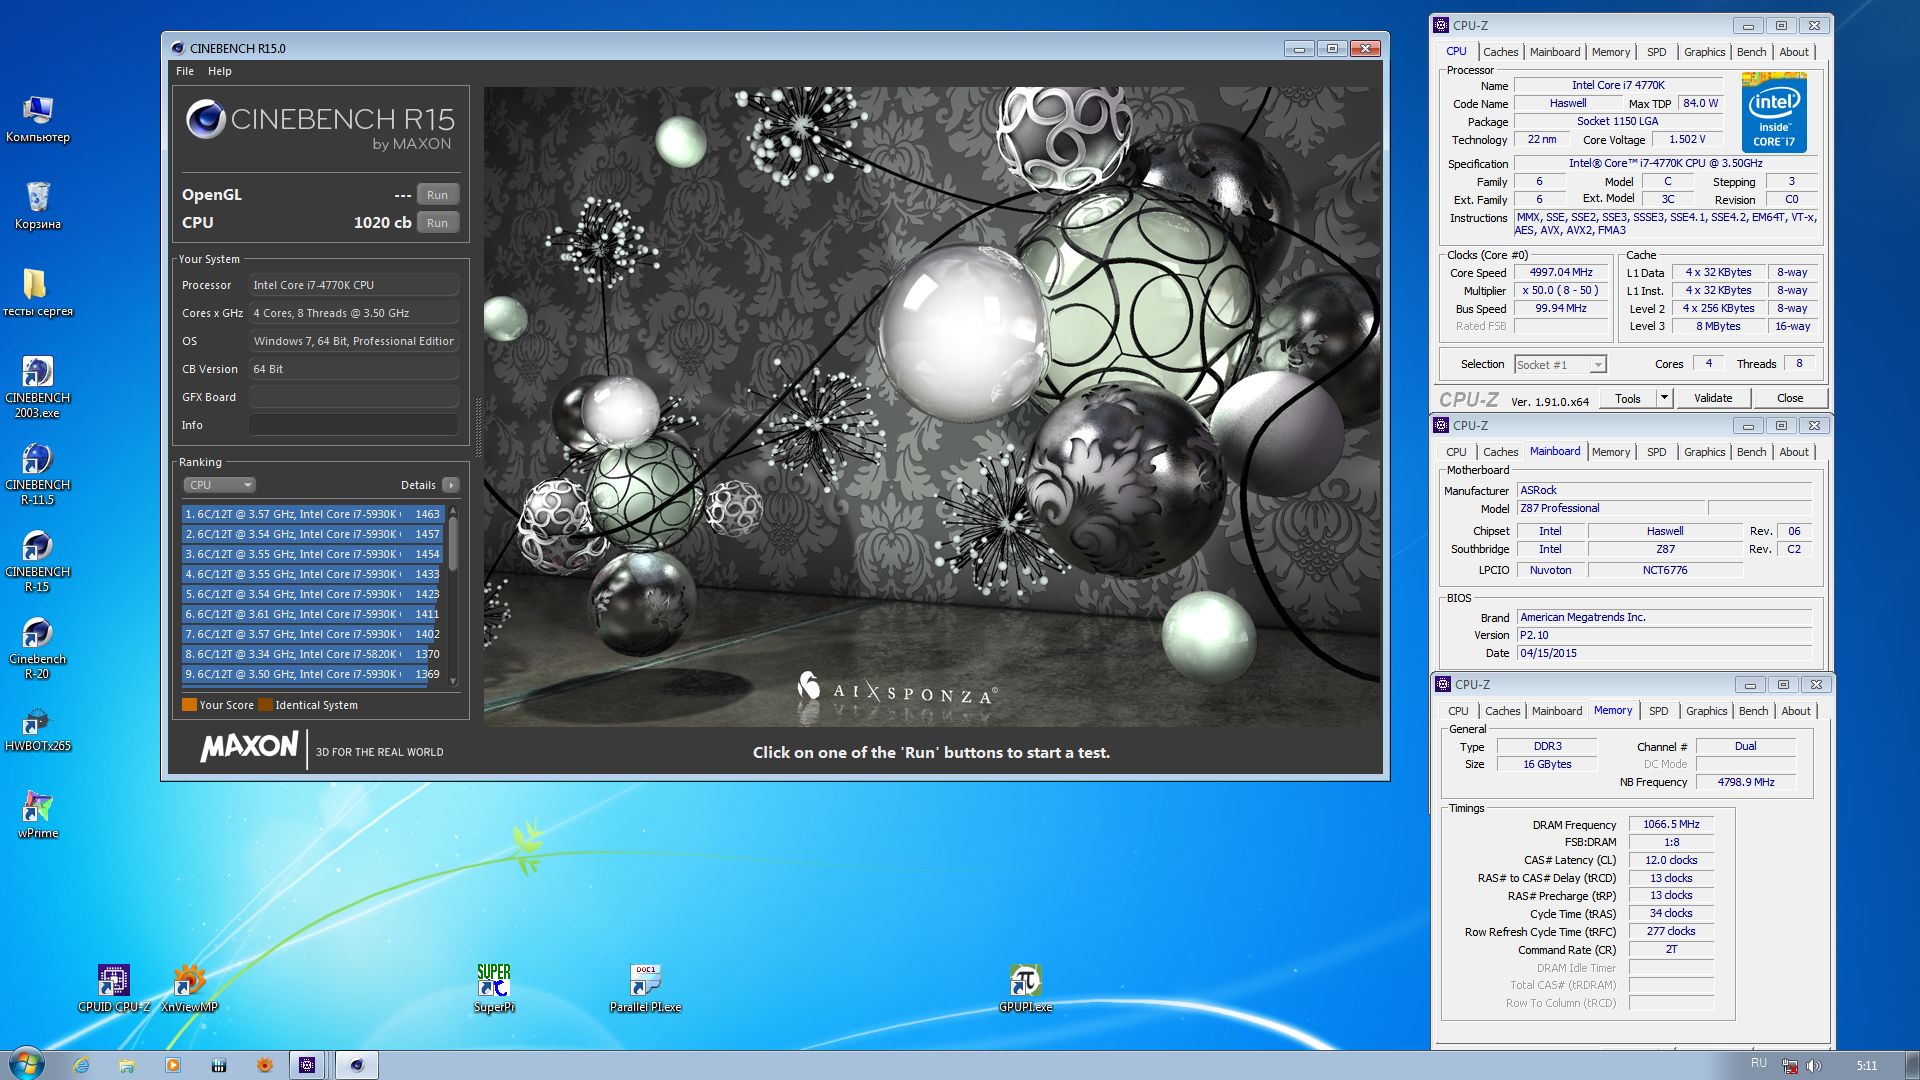Expand ranking Details arrow button

tap(451, 485)
